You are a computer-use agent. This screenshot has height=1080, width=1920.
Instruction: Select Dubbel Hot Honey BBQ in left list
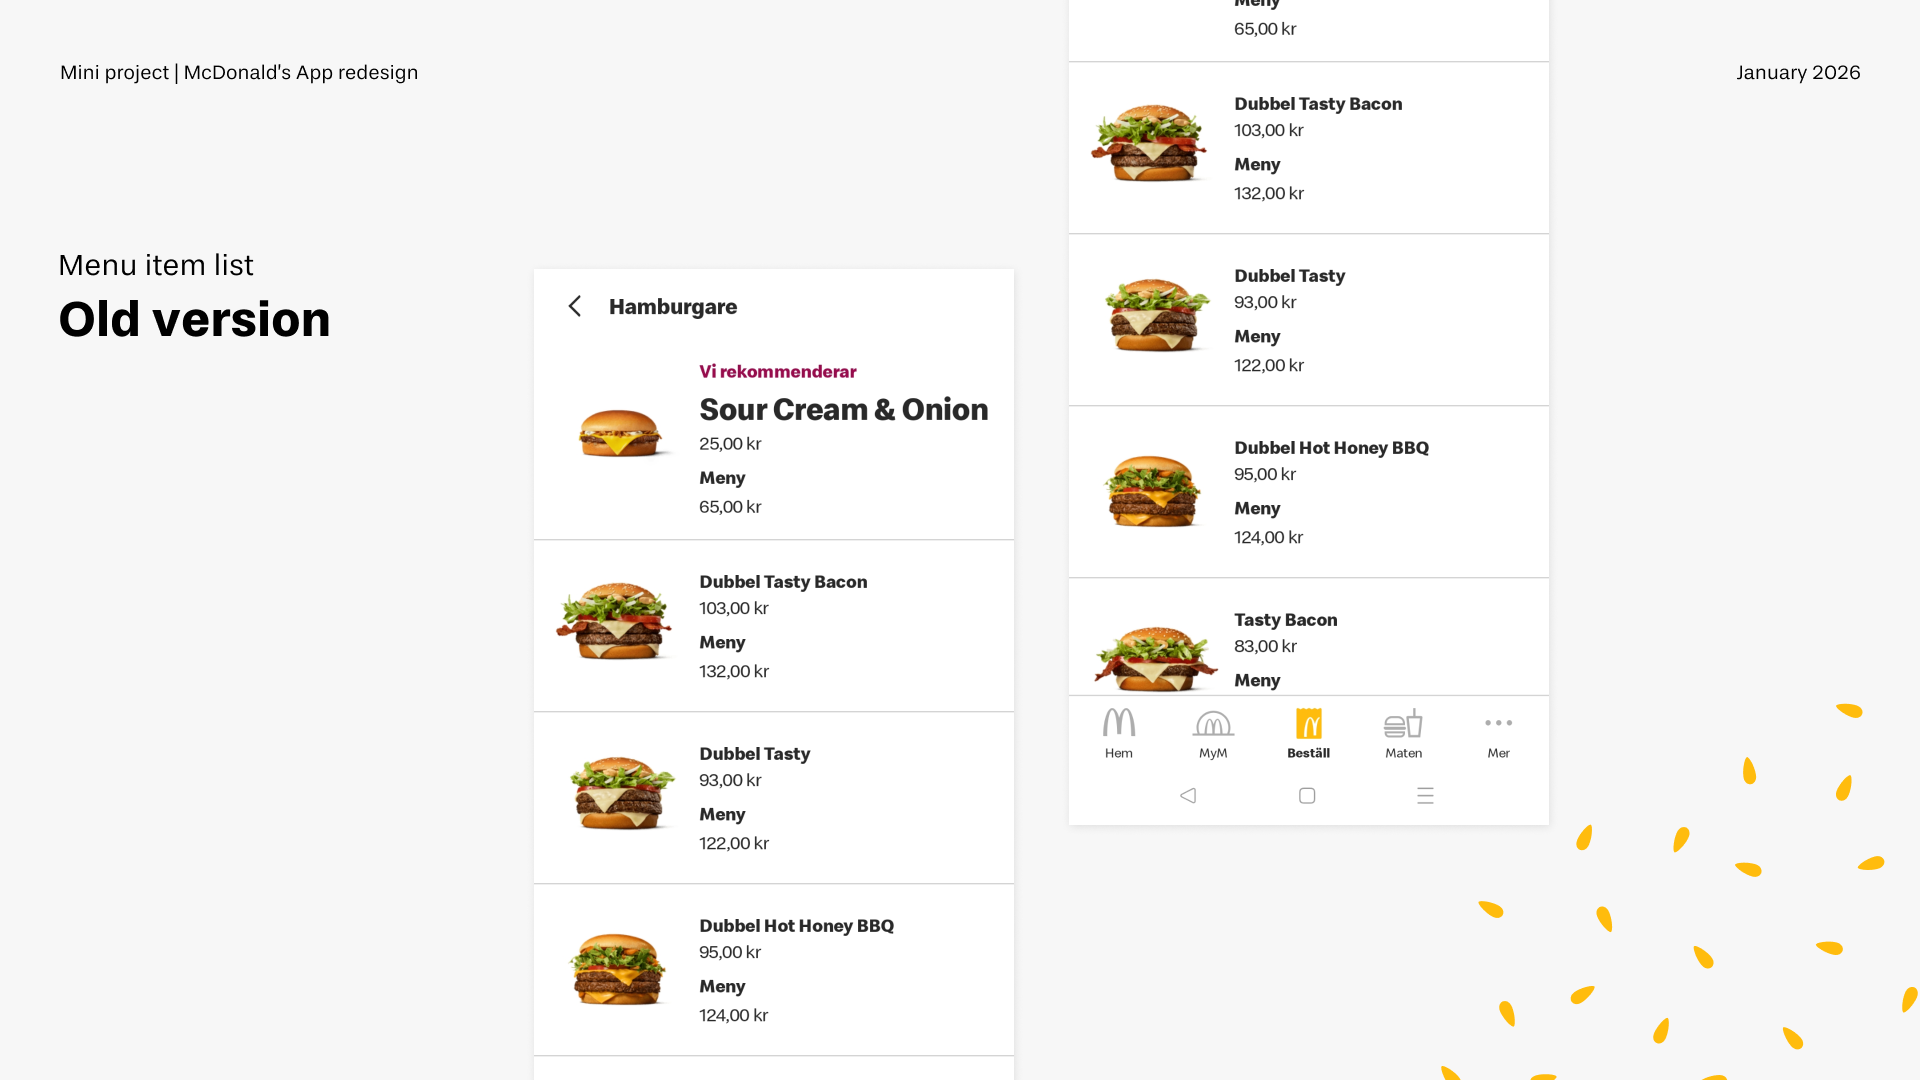[x=774, y=970]
